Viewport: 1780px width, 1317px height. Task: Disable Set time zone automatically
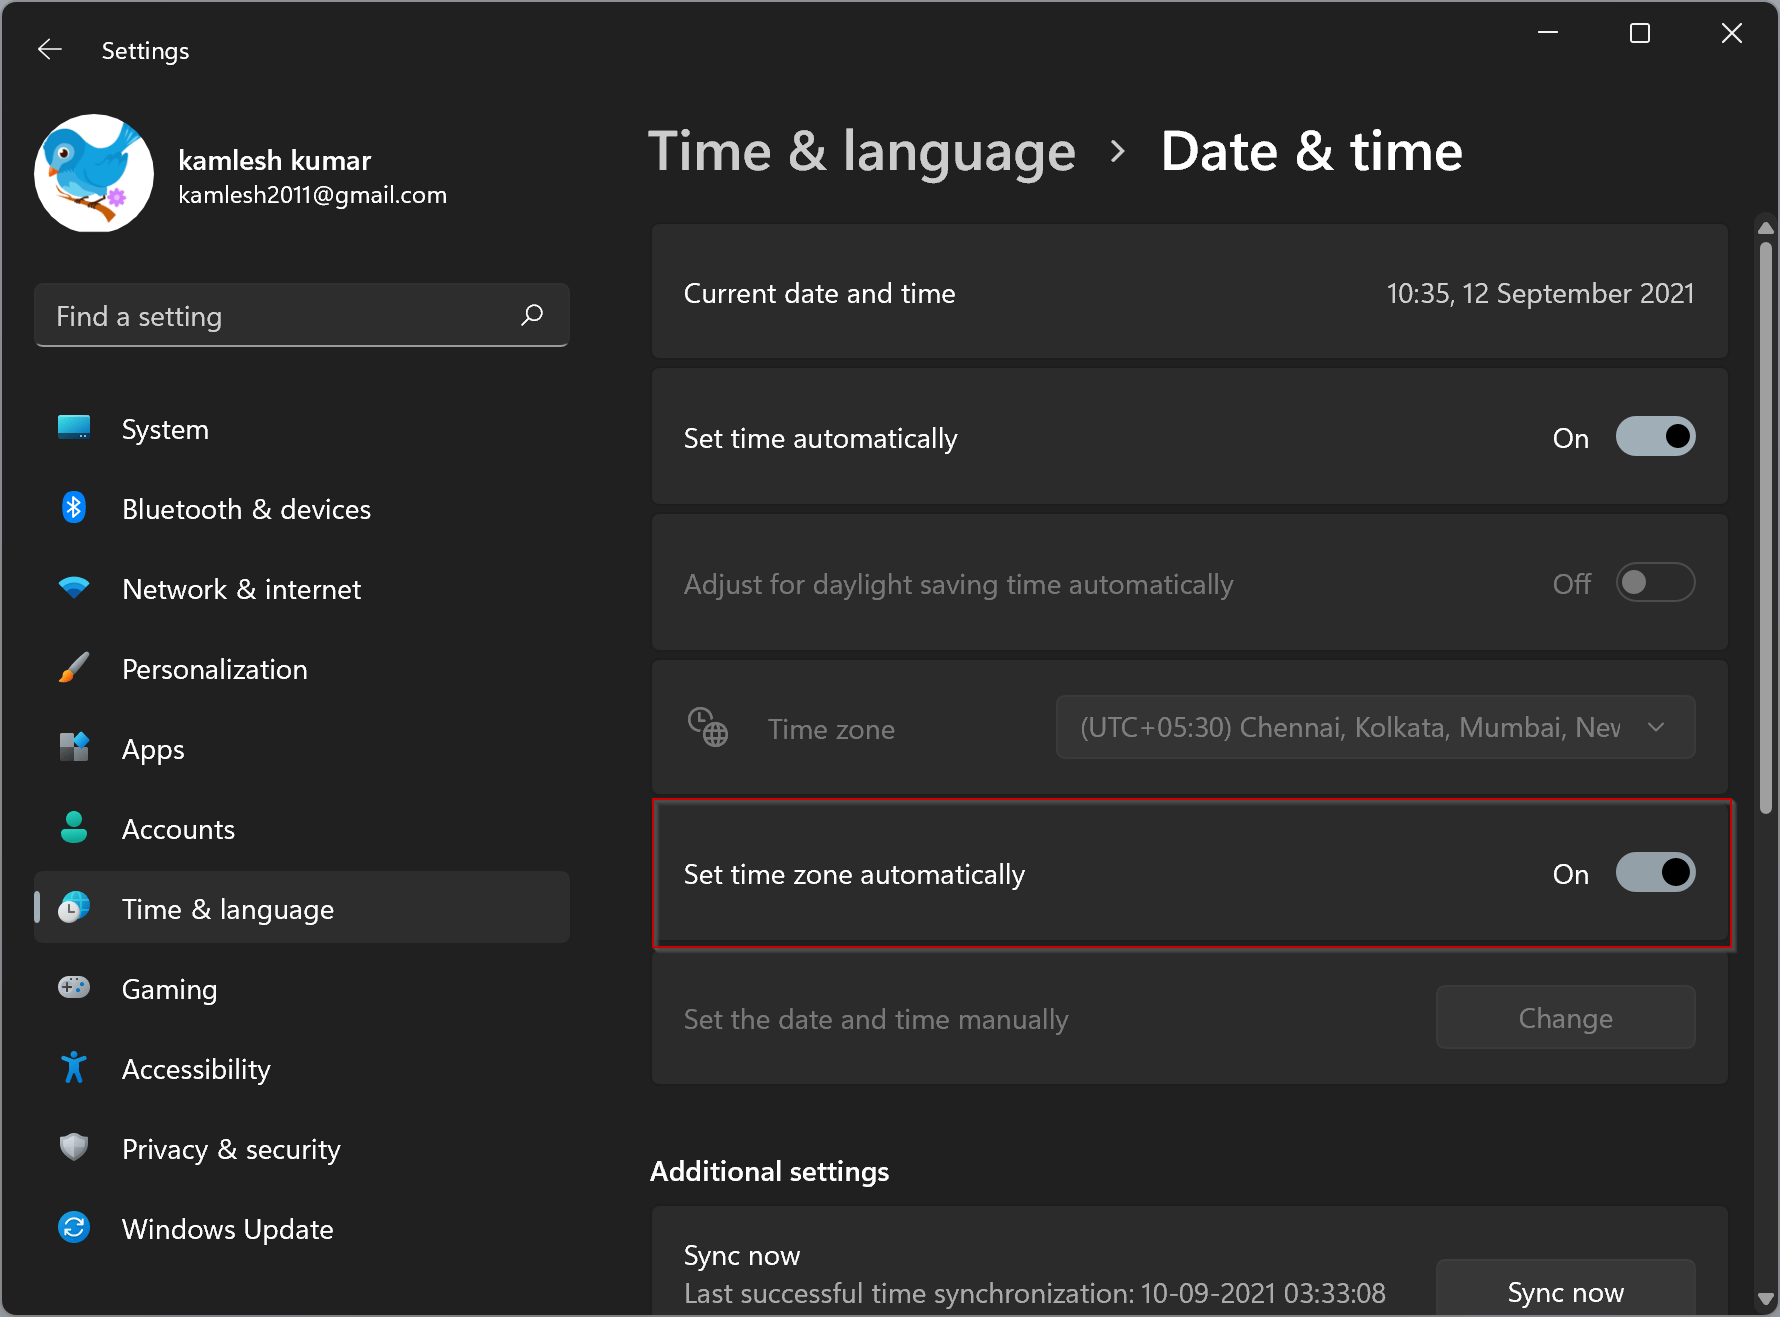(x=1655, y=872)
